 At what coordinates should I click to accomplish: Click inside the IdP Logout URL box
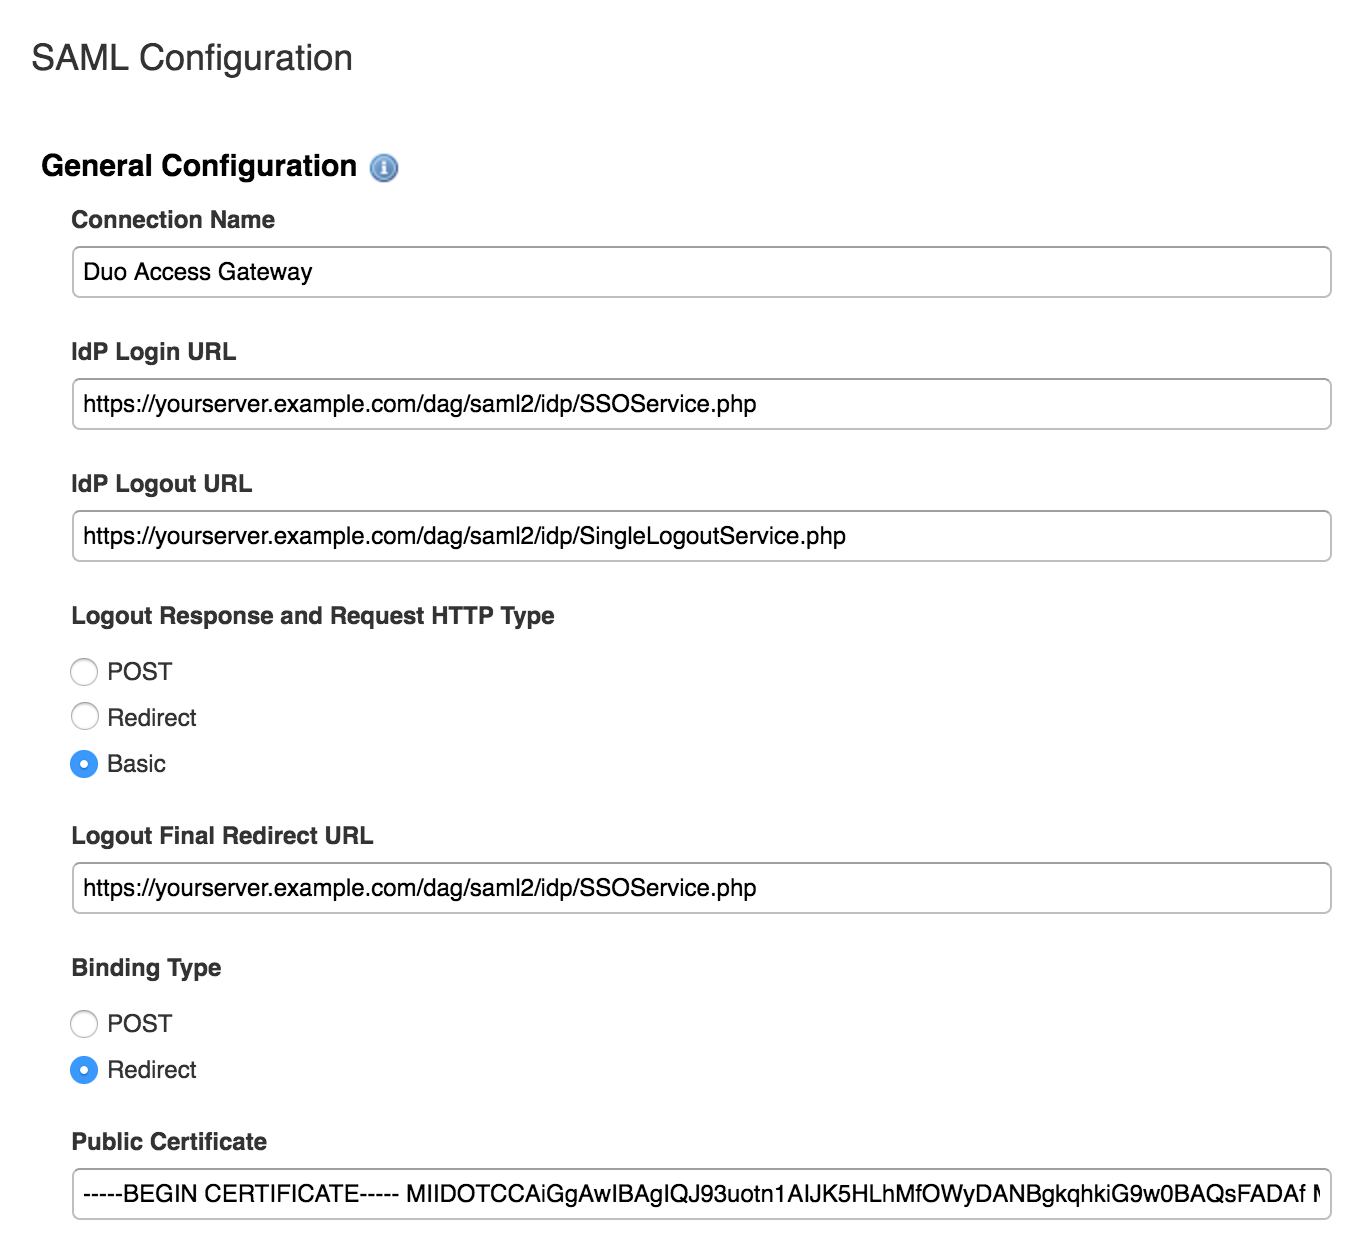pos(700,536)
